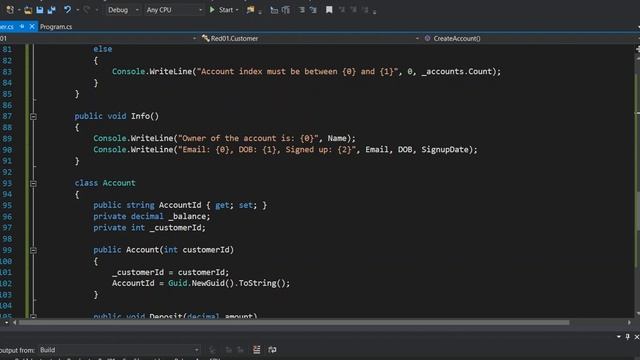The width and height of the screenshot is (640, 360).
Task: Click the horizontal scrollbar thumb of the editor
Action: click(294, 322)
